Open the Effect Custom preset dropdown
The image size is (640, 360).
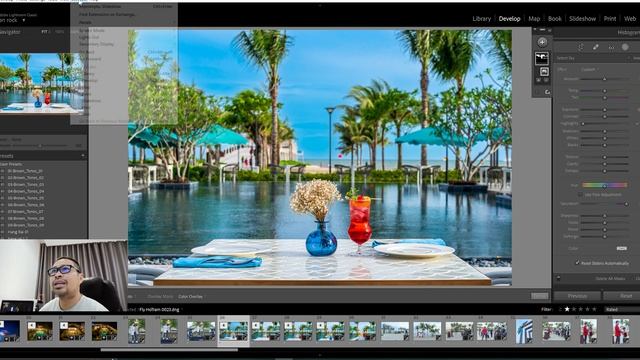point(589,69)
